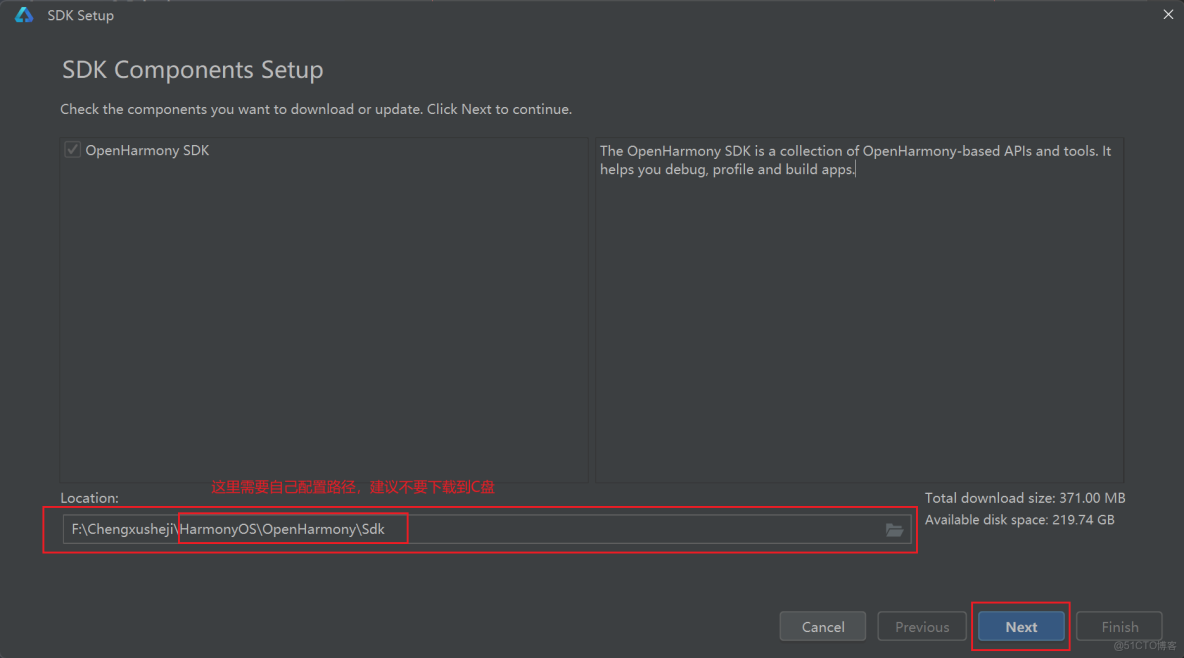Open the folder browse icon for Location
The width and height of the screenshot is (1184, 658).
894,529
